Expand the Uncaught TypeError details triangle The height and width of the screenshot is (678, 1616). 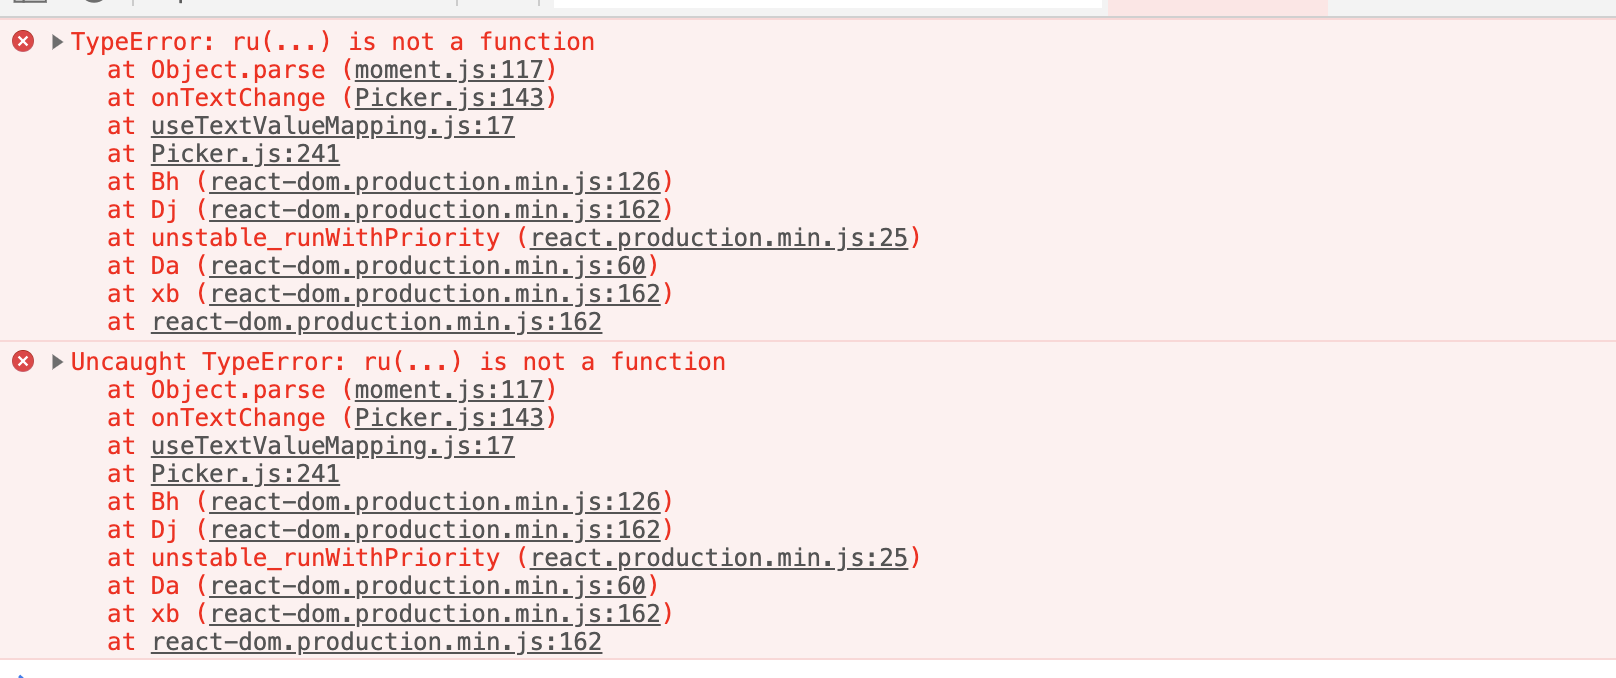pos(55,361)
